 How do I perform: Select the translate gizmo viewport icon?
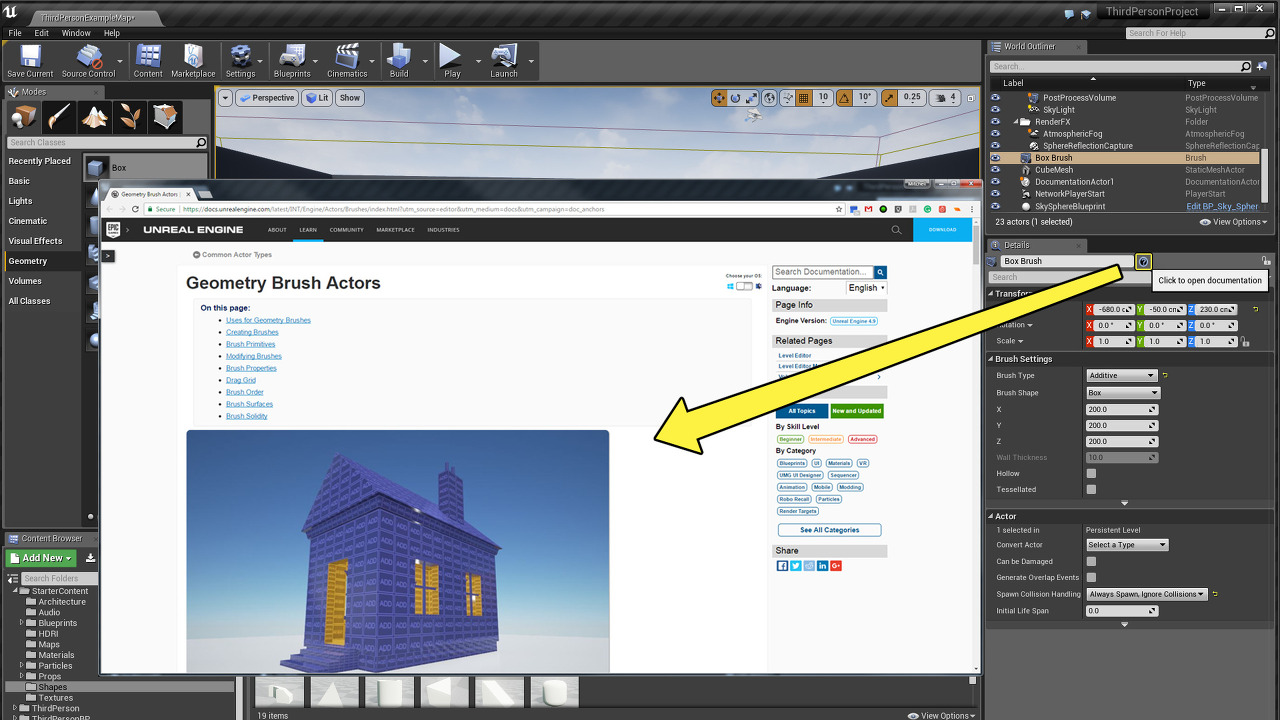[x=718, y=98]
